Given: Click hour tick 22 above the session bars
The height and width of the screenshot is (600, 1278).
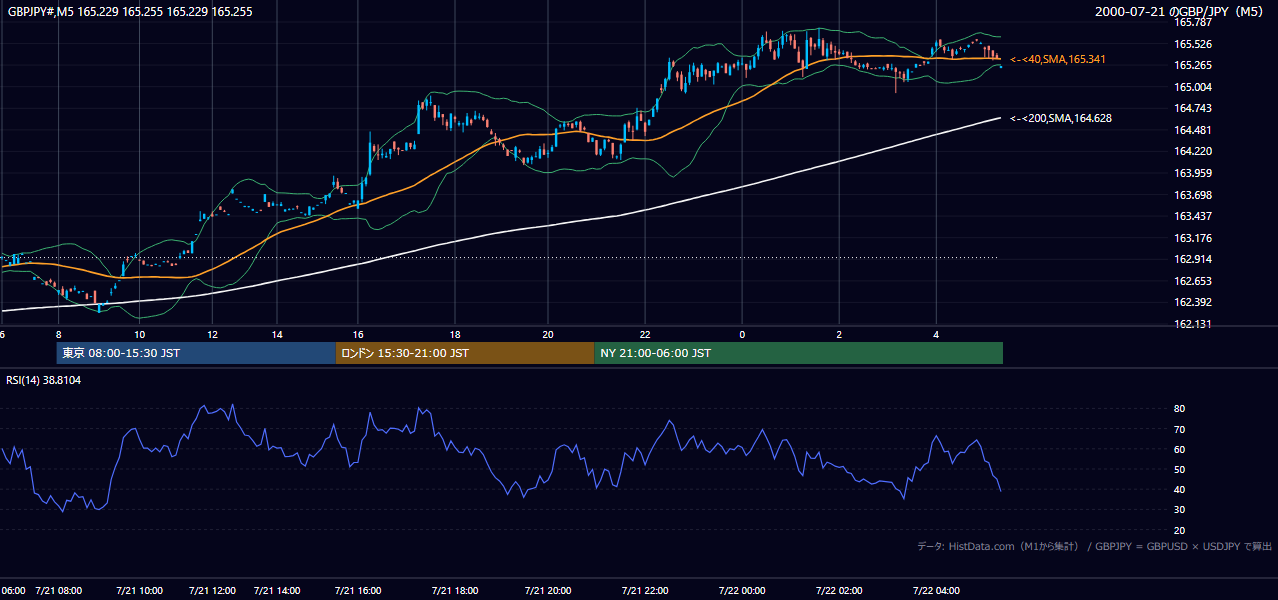Looking at the screenshot, I should pos(646,334).
